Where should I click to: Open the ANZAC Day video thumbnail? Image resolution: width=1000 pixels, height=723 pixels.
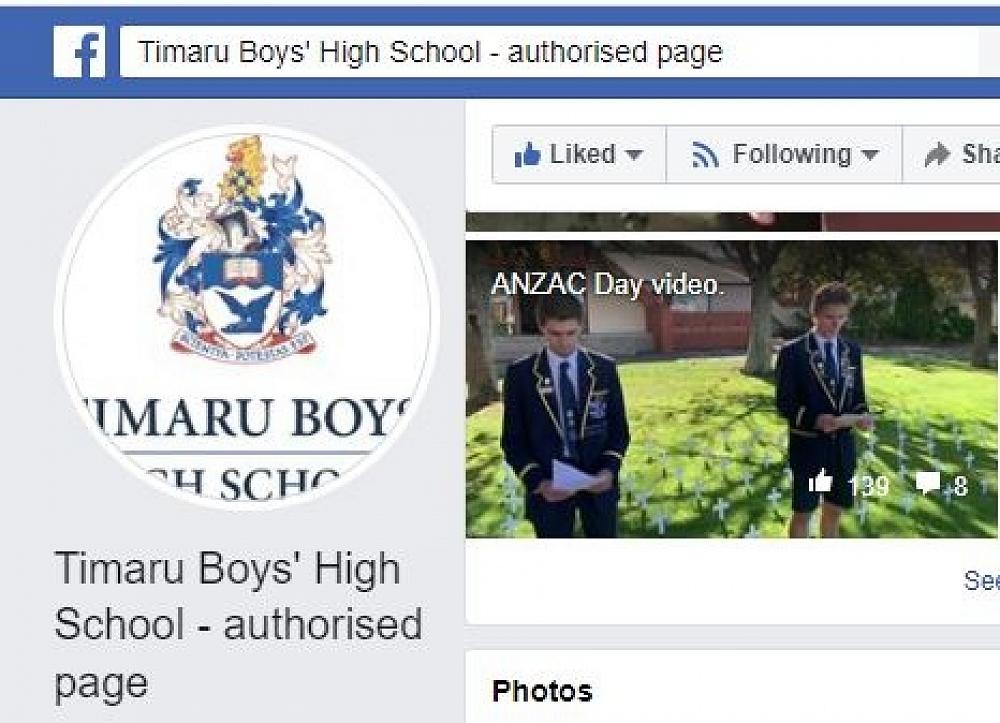tap(732, 389)
